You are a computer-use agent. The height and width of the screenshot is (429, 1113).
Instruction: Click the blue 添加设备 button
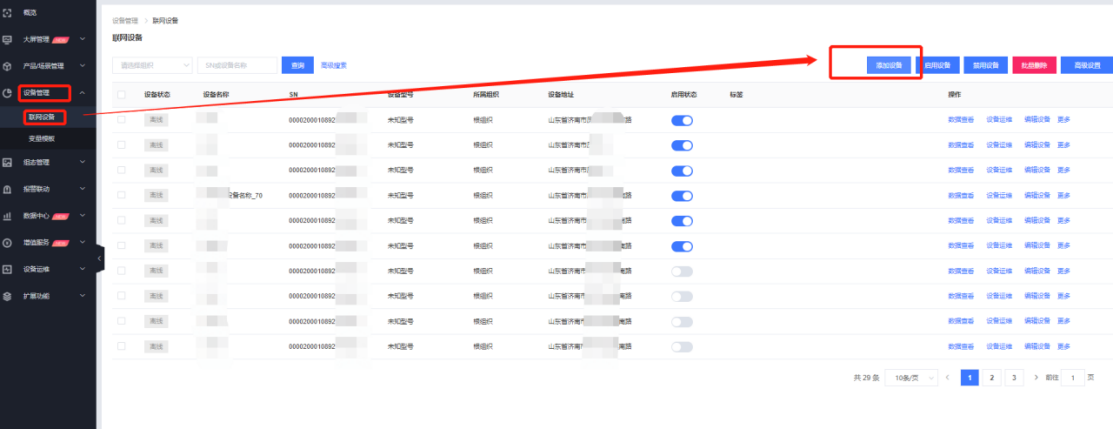(x=888, y=65)
